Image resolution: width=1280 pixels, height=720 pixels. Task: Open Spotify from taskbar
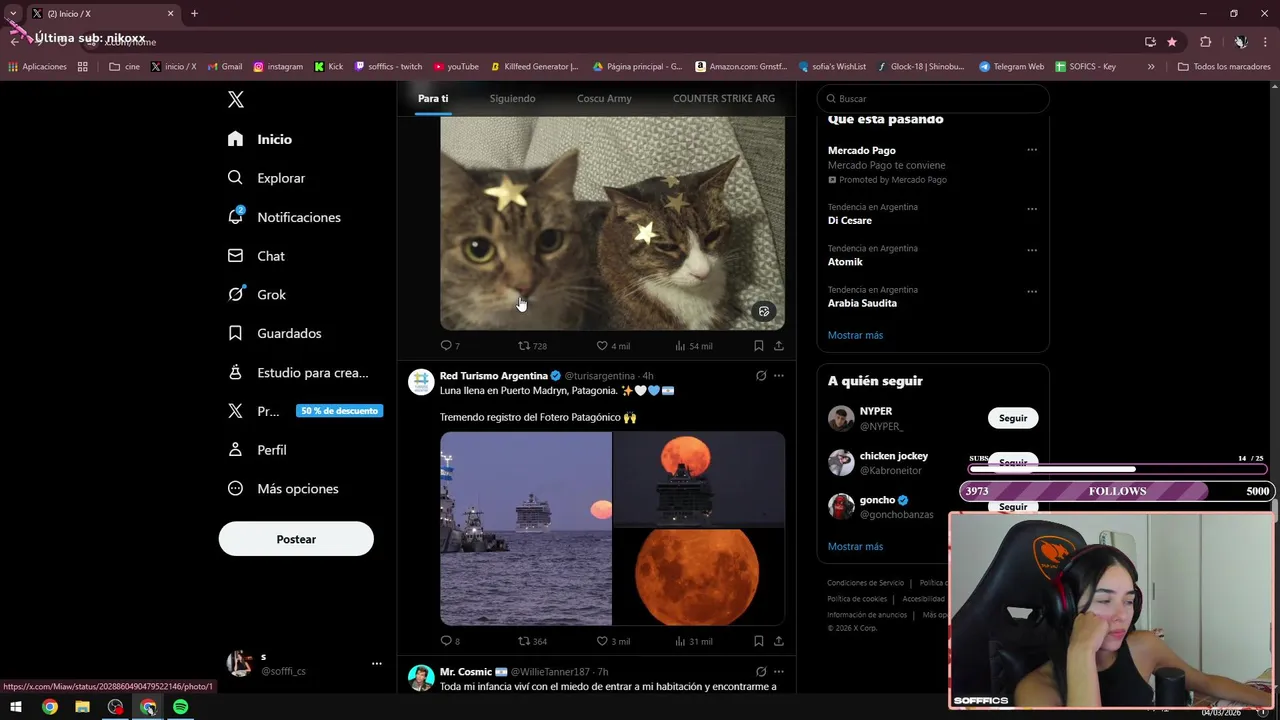[180, 707]
